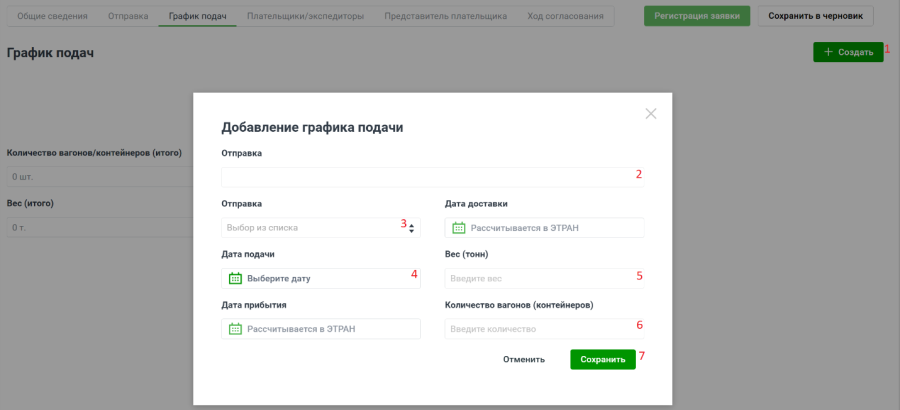
Task: Click calendar icon in Дата доставки field
Action: pos(459,228)
